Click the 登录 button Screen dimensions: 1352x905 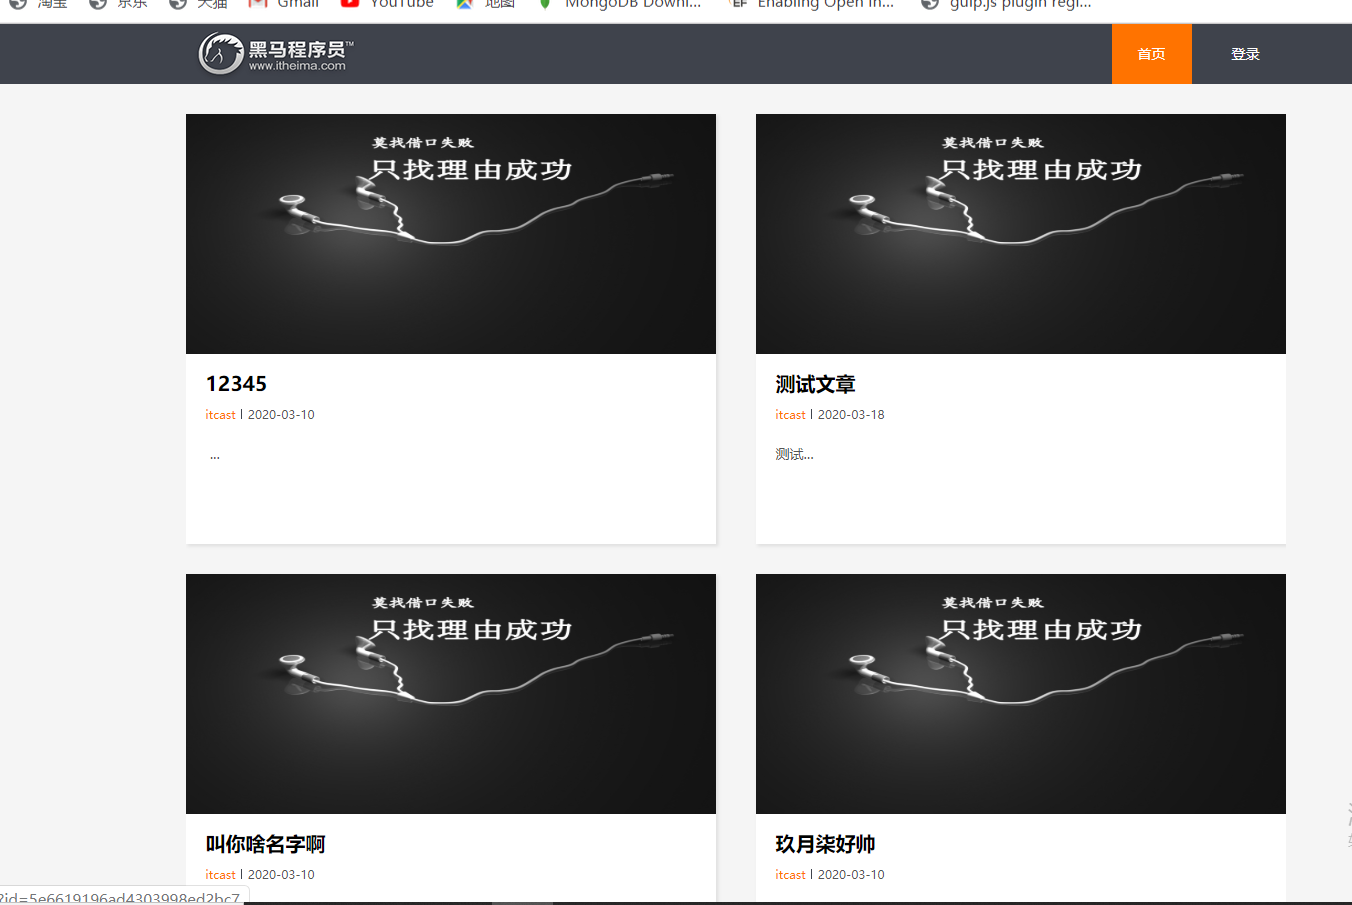click(1245, 54)
